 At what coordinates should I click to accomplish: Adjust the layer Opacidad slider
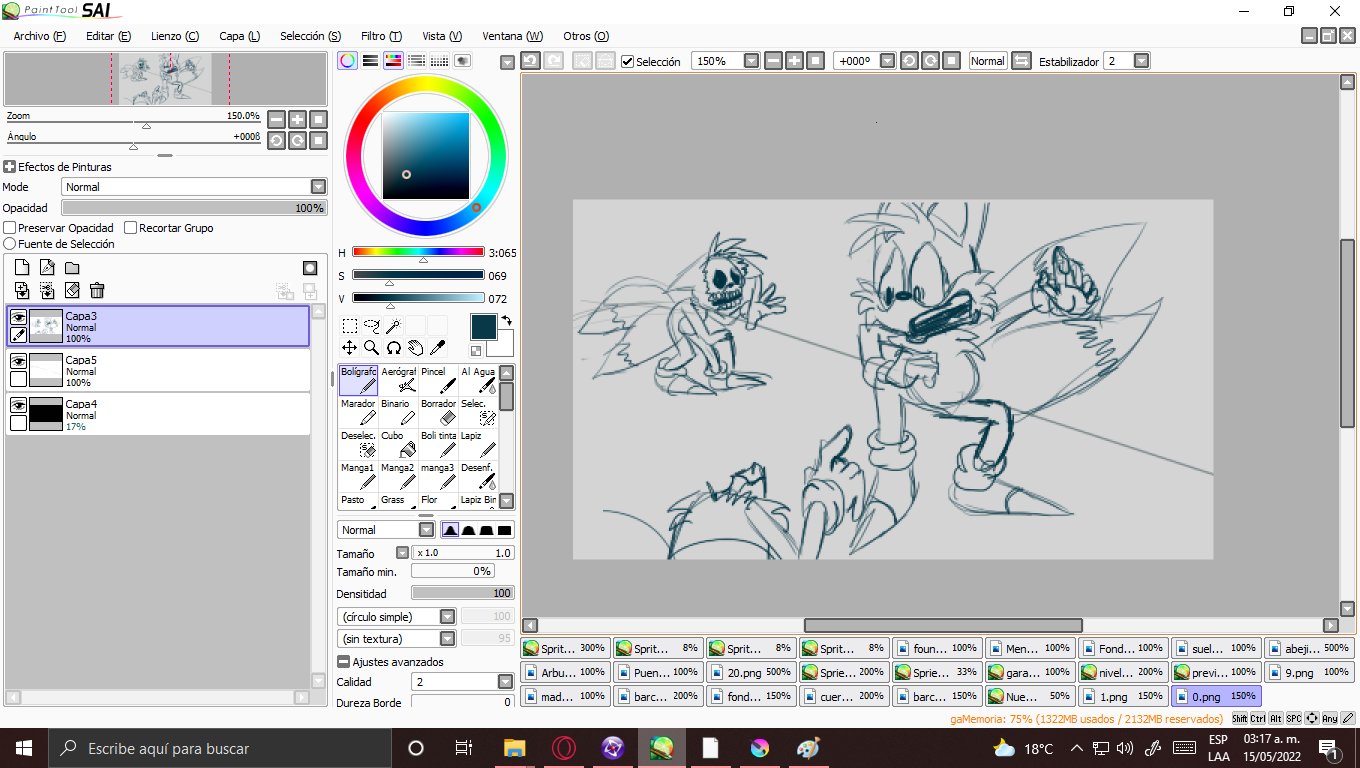(194, 208)
